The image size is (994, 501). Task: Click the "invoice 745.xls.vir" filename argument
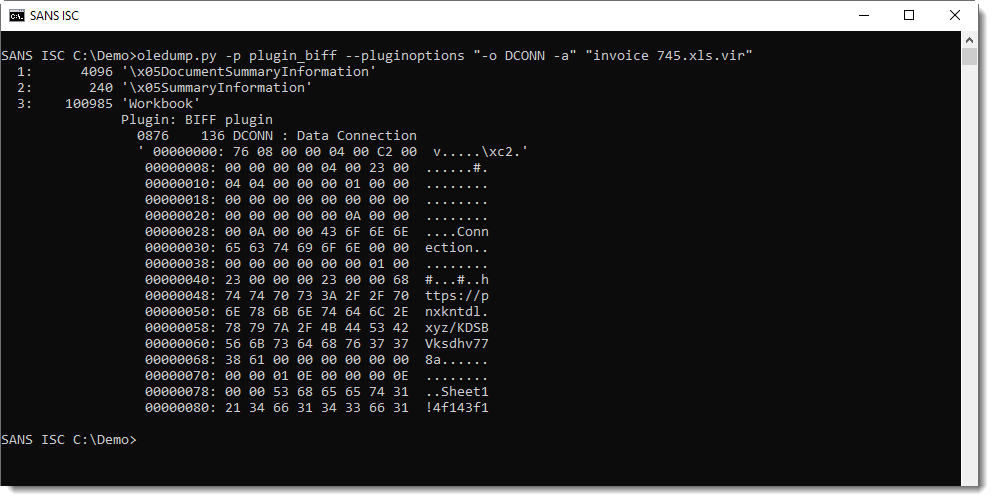(x=672, y=55)
